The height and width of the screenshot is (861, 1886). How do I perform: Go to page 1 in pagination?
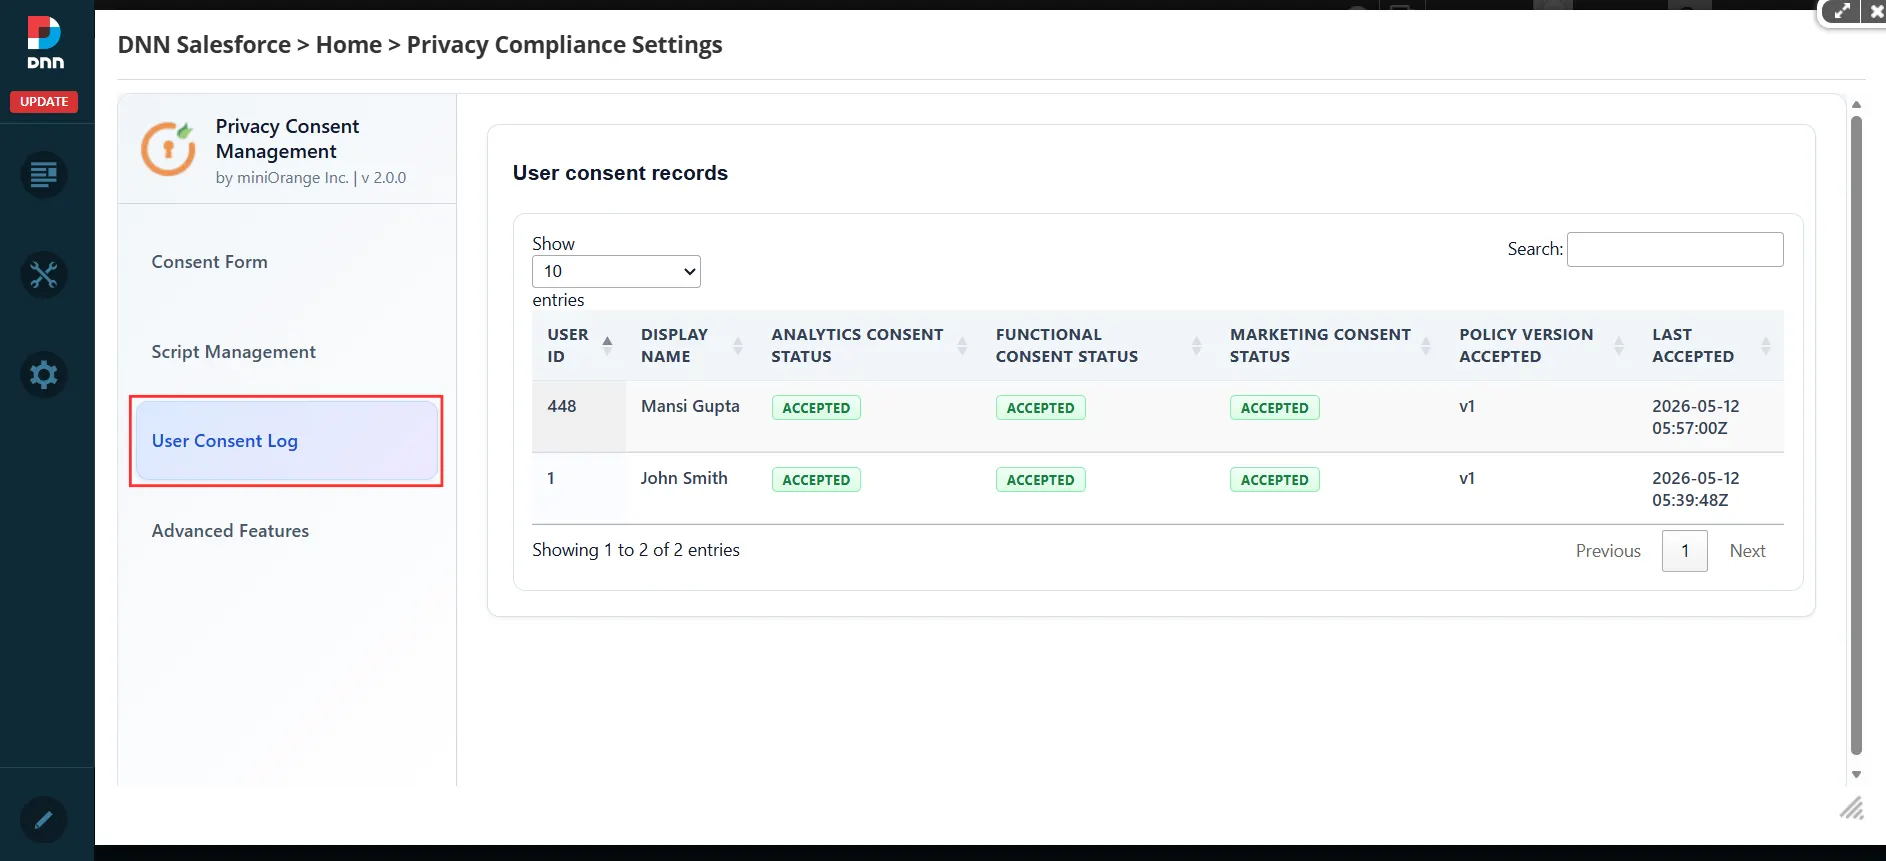(1685, 551)
